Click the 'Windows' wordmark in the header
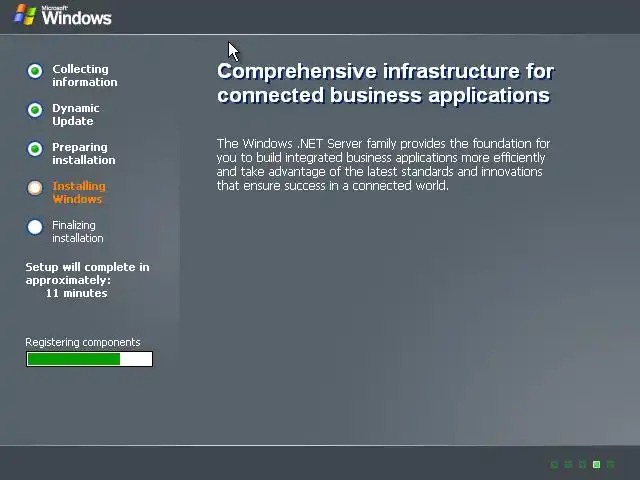 pyautogui.click(x=76, y=18)
